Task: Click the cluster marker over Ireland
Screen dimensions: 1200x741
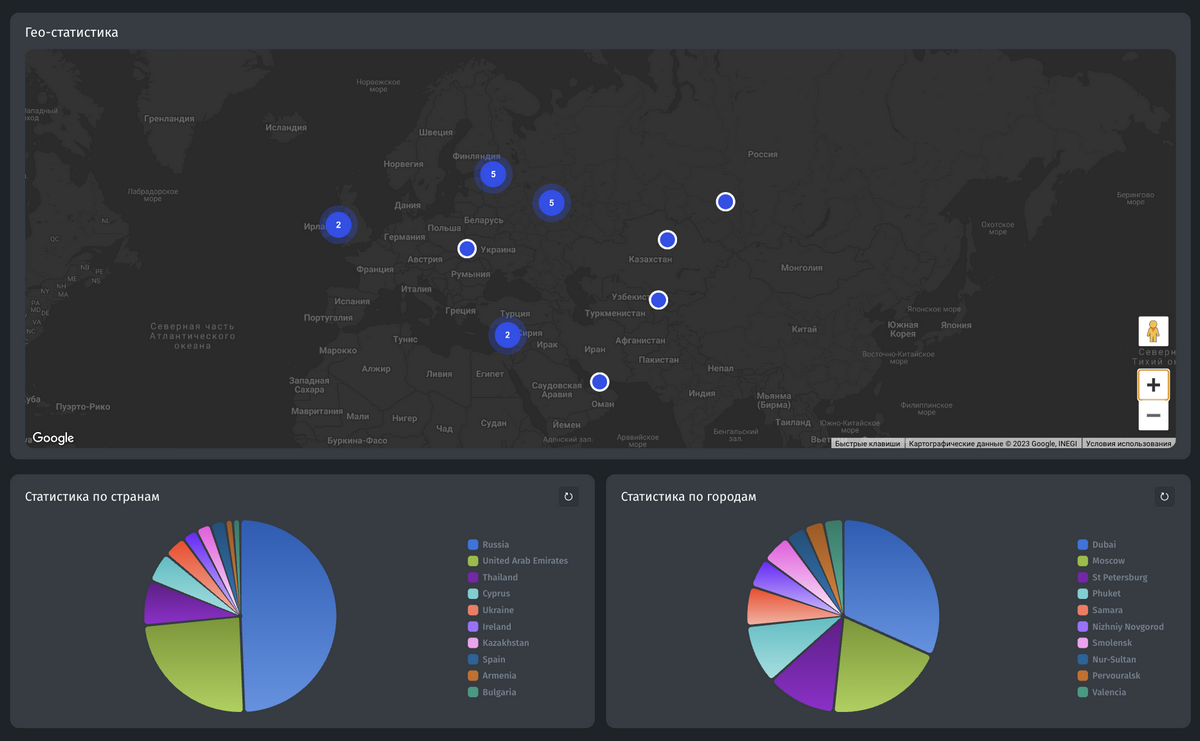Action: (338, 225)
